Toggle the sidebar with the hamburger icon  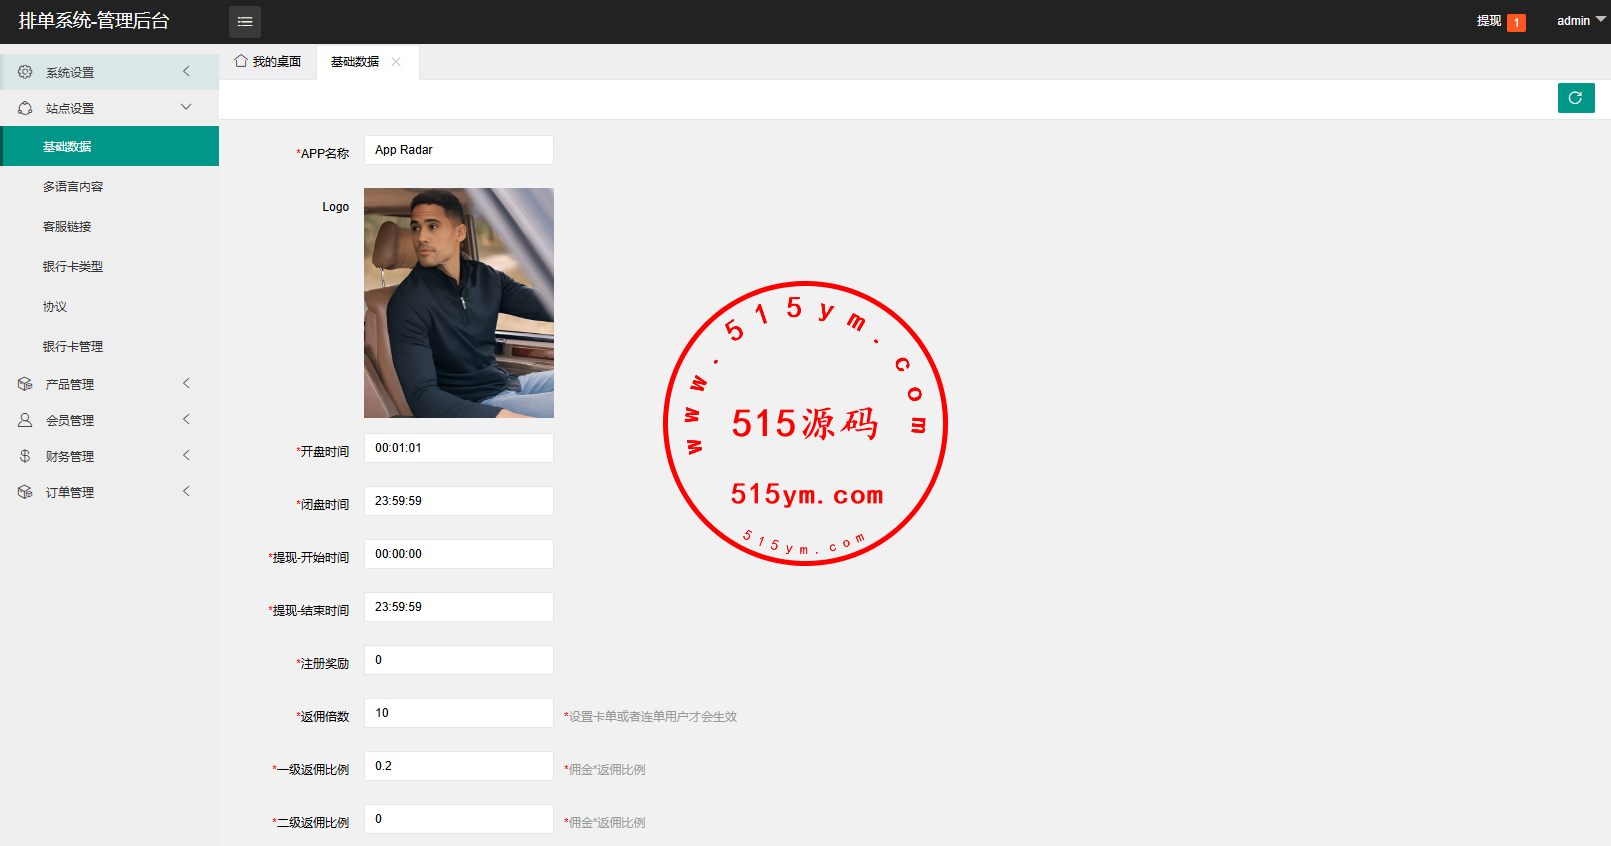click(x=245, y=22)
